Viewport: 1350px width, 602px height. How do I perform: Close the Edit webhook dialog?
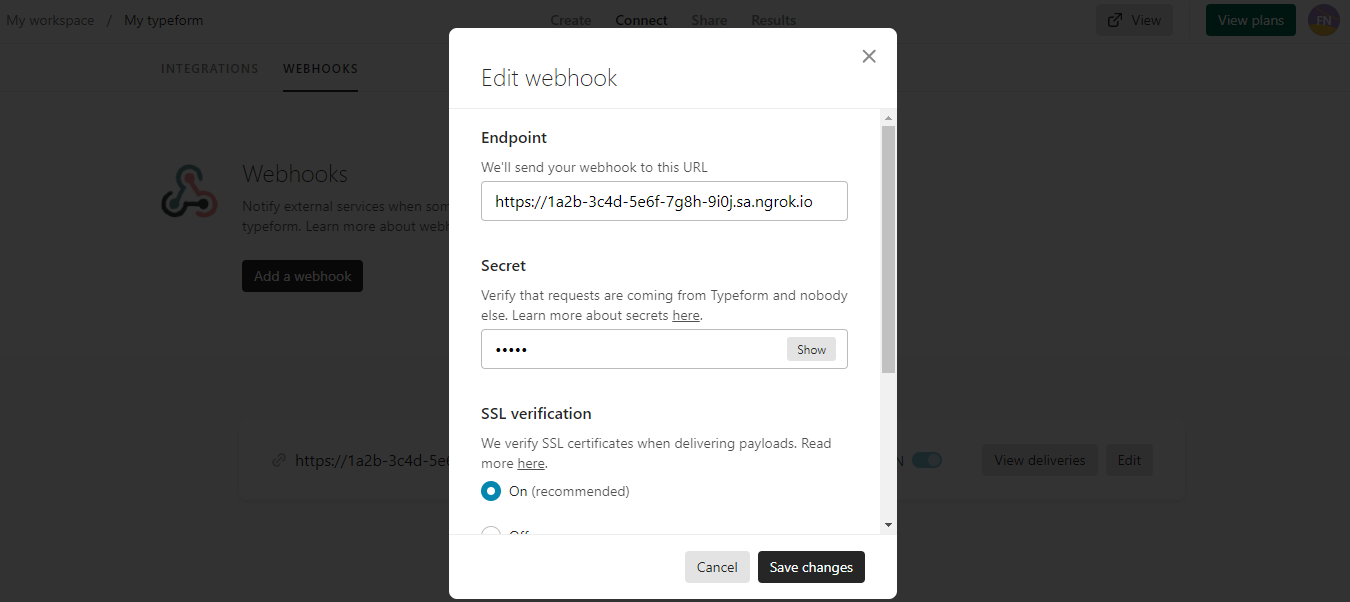point(868,56)
